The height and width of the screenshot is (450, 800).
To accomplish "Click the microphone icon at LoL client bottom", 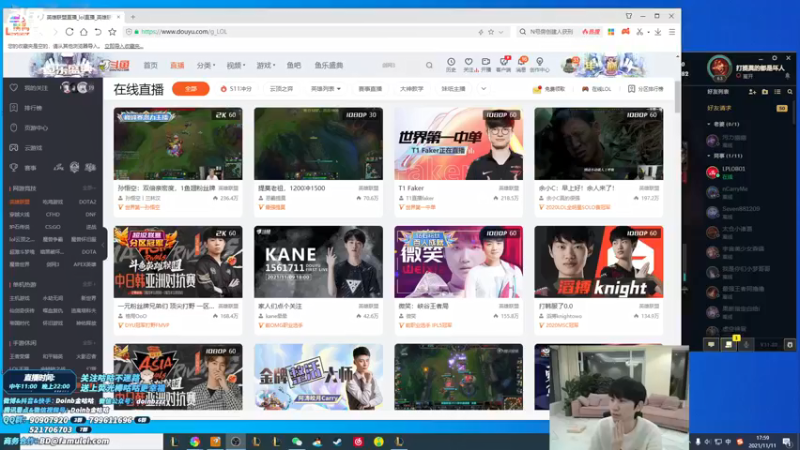I will click(x=746, y=344).
